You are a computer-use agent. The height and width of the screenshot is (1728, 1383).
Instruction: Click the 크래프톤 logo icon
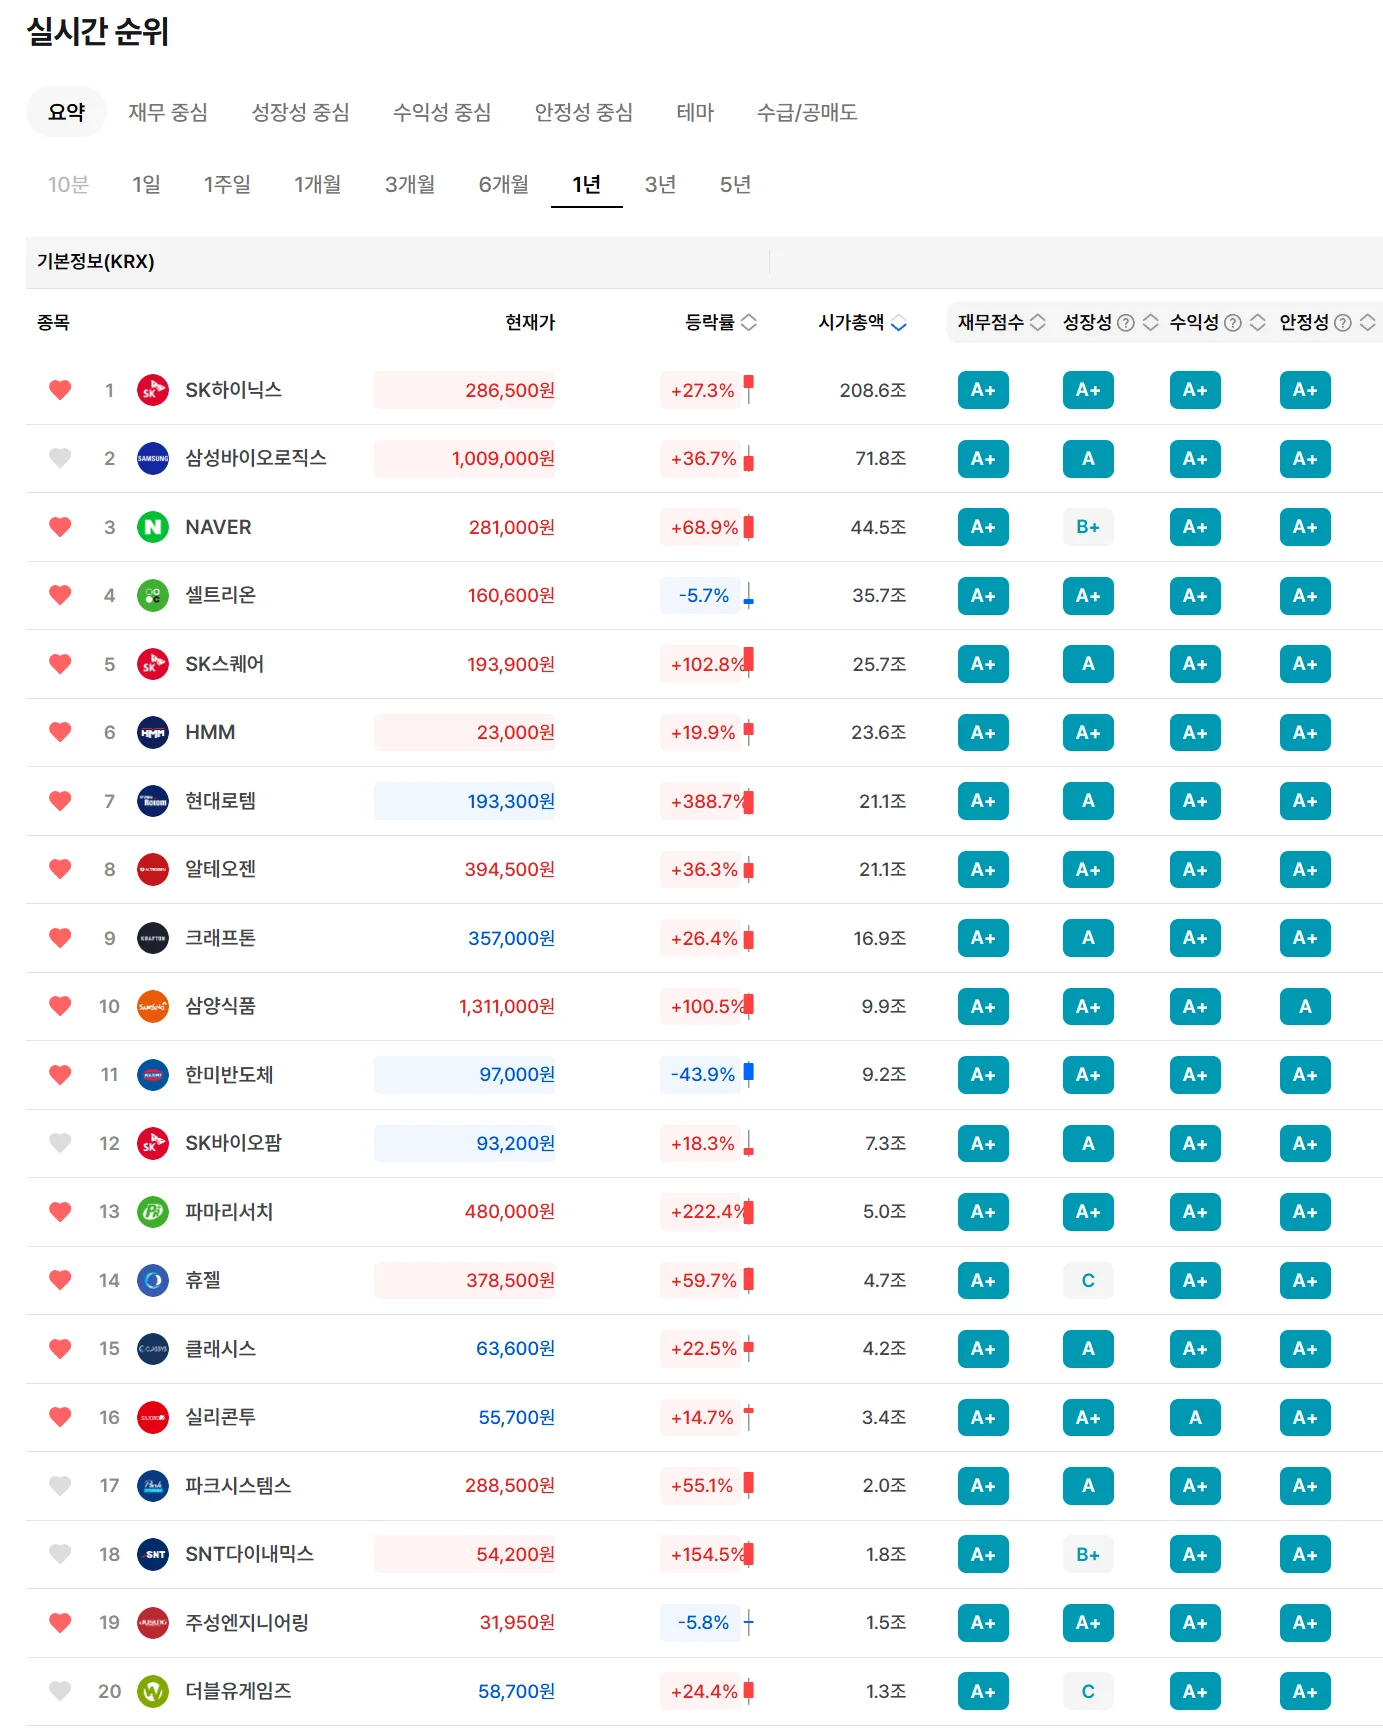tap(152, 938)
